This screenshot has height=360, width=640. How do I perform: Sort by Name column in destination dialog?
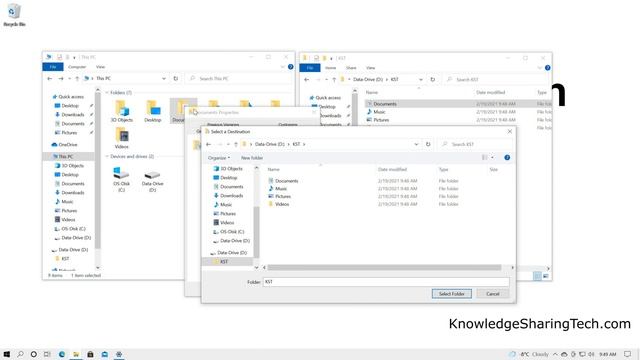[x=273, y=169]
